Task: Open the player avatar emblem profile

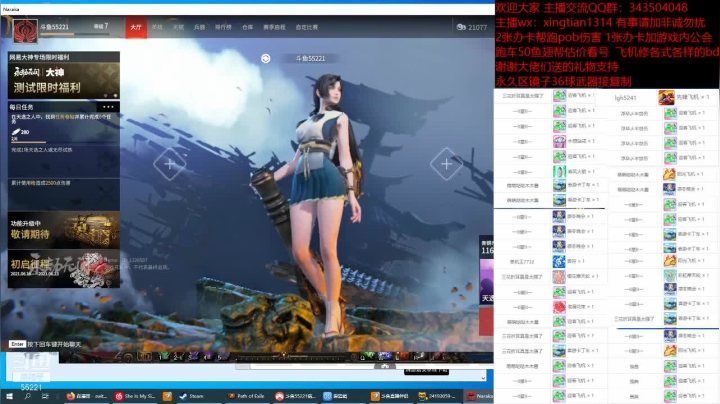Action: click(x=25, y=31)
